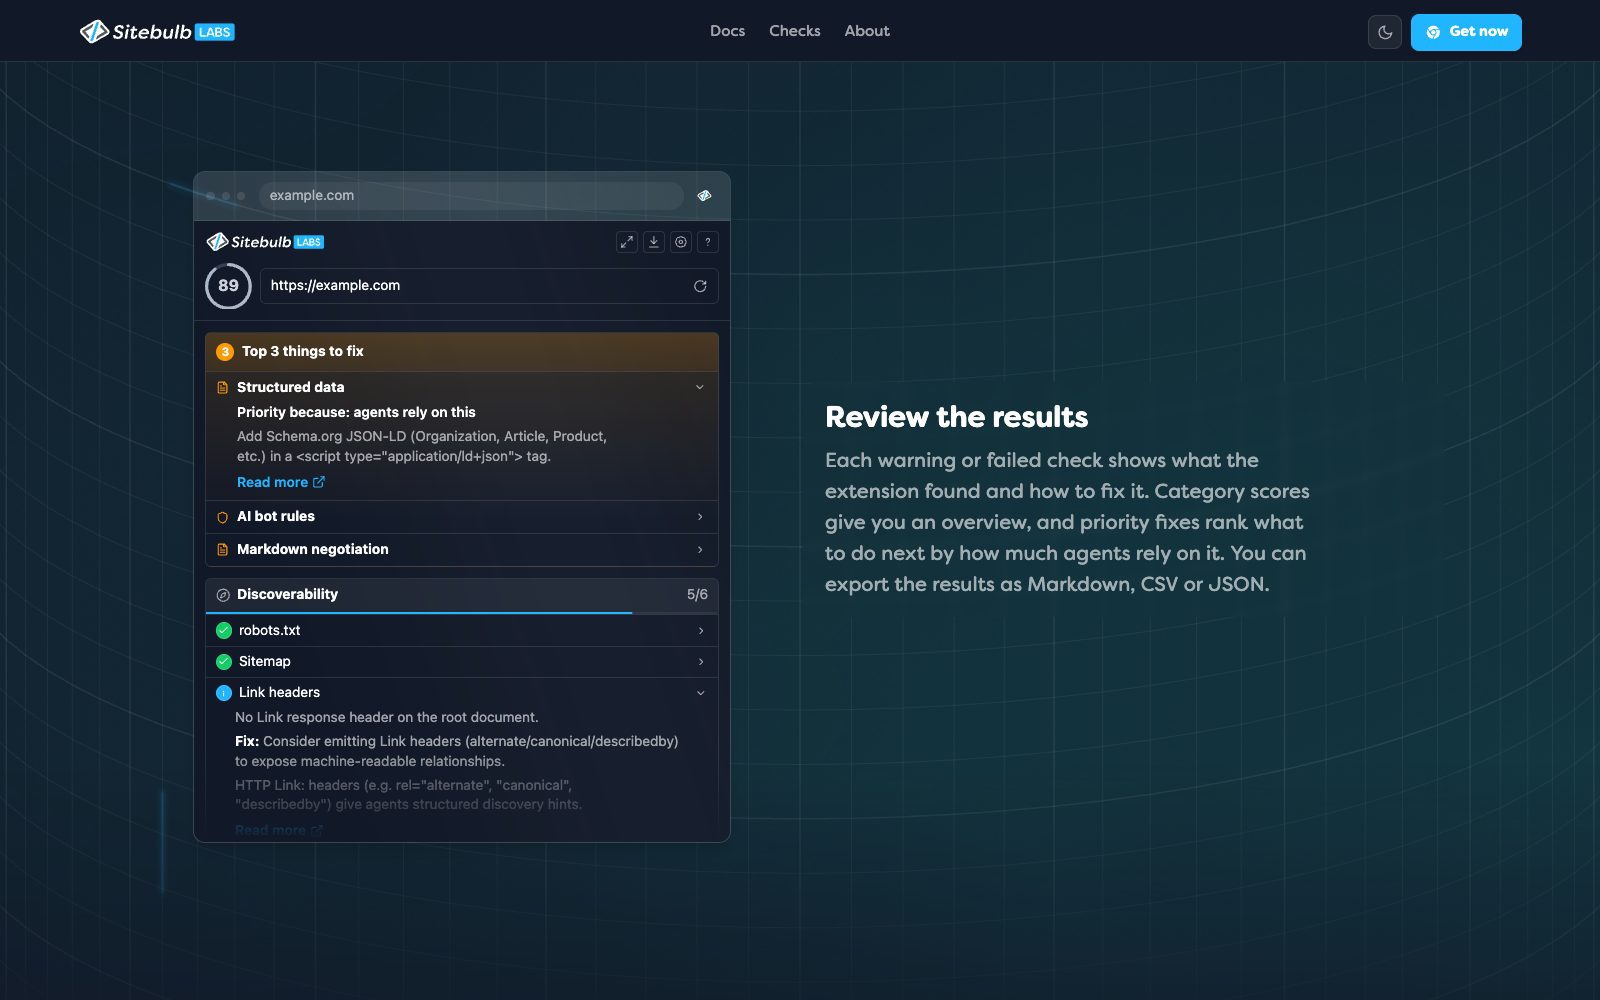Viewport: 1600px width, 1000px height.
Task: Click the example.com browser address bar
Action: click(471, 196)
